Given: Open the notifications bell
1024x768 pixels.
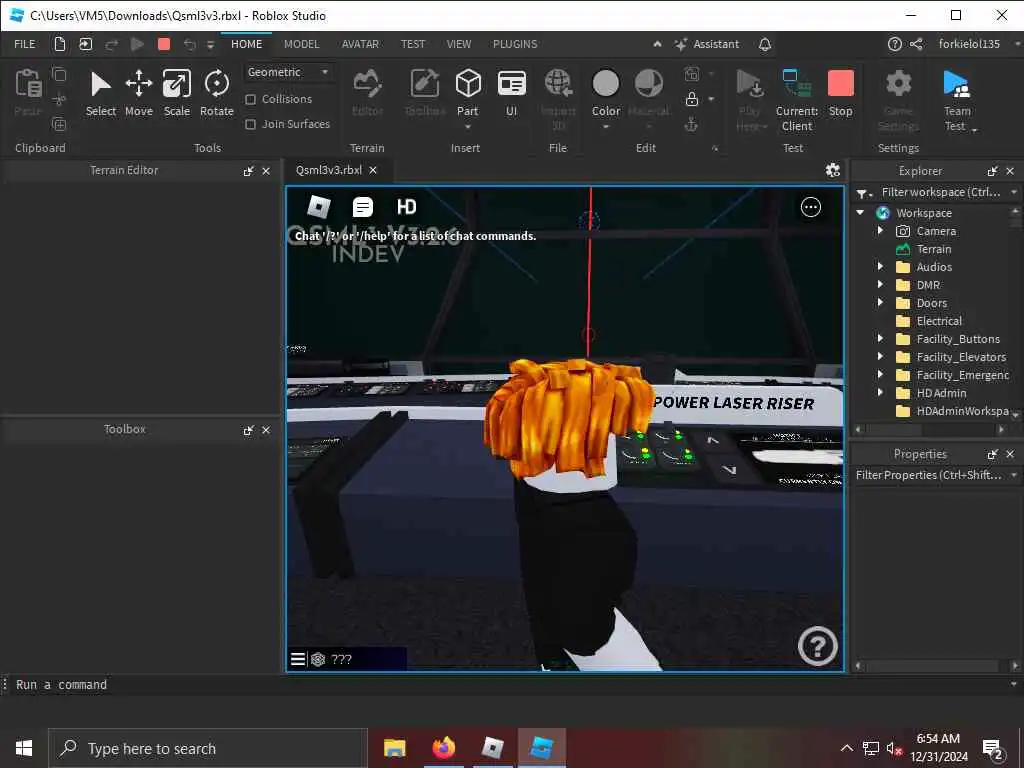Looking at the screenshot, I should 765,44.
